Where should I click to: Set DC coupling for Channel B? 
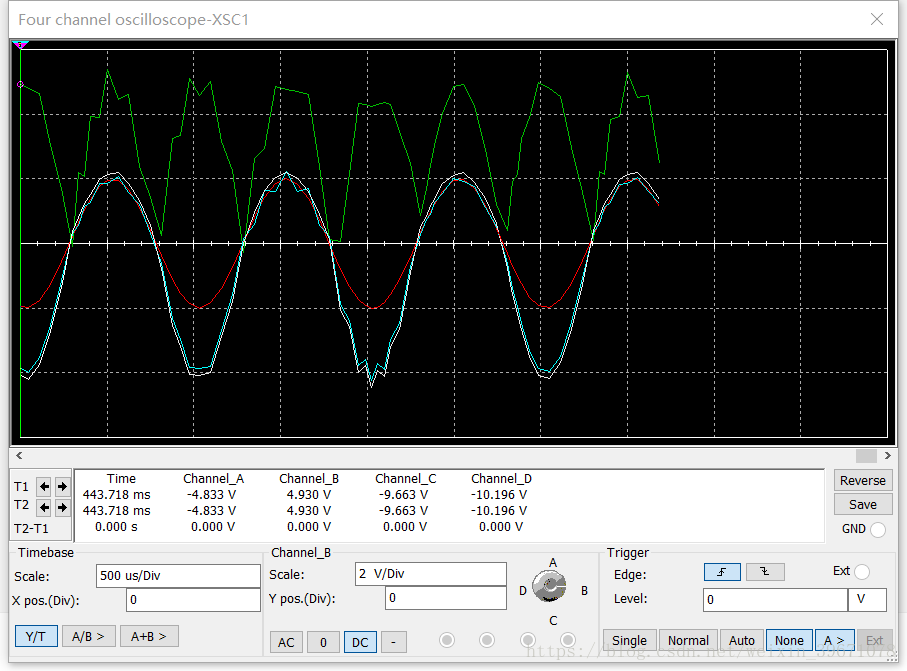(x=360, y=642)
